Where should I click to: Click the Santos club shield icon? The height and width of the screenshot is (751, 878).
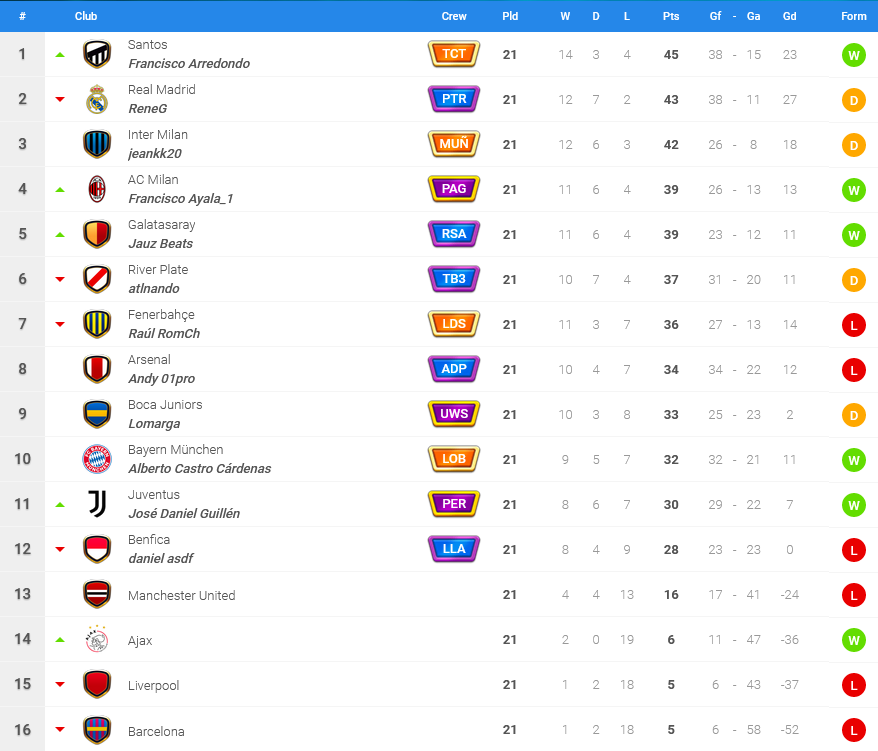click(x=97, y=54)
